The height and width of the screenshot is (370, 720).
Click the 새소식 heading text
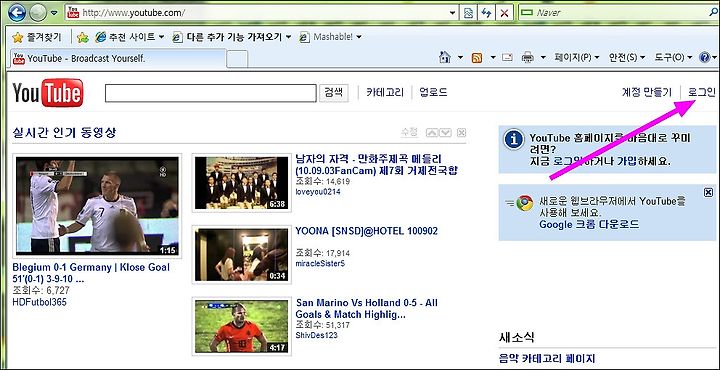(517, 338)
